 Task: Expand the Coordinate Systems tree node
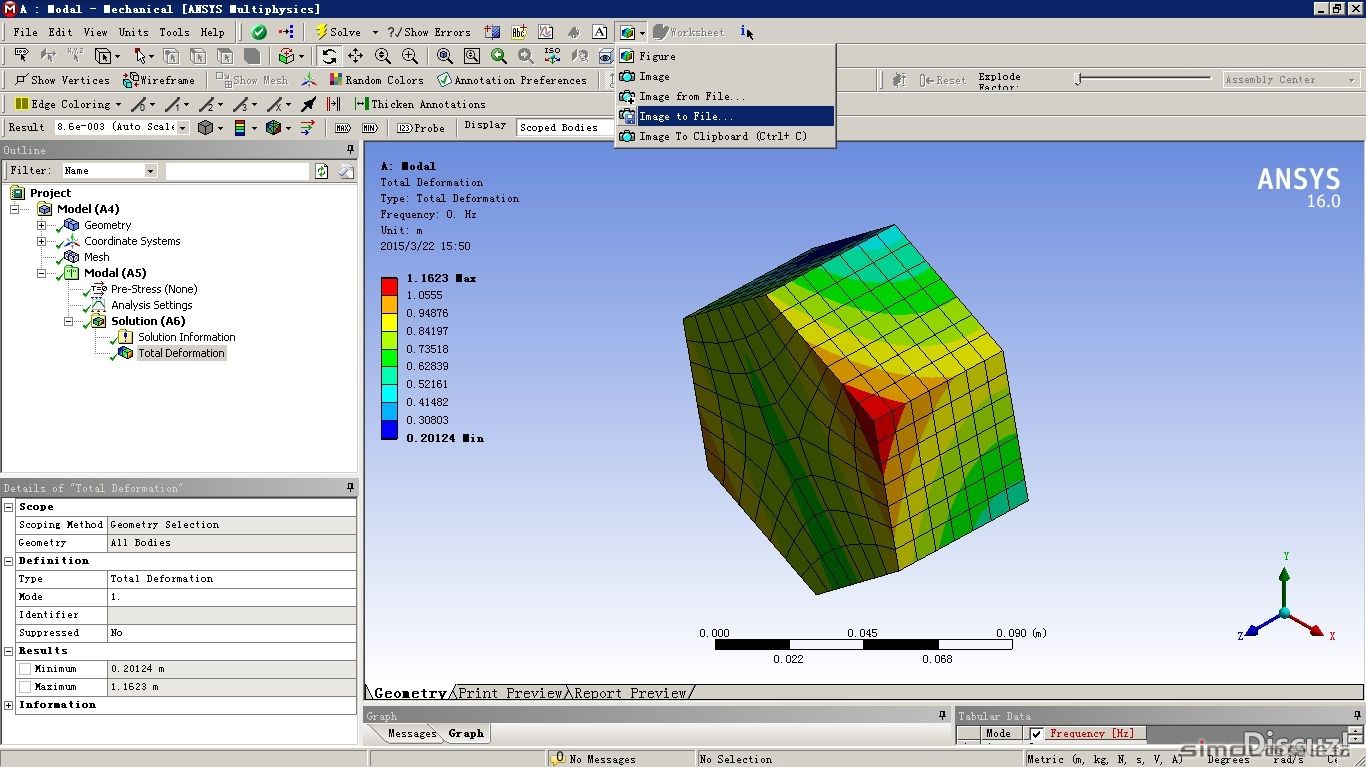(42, 241)
